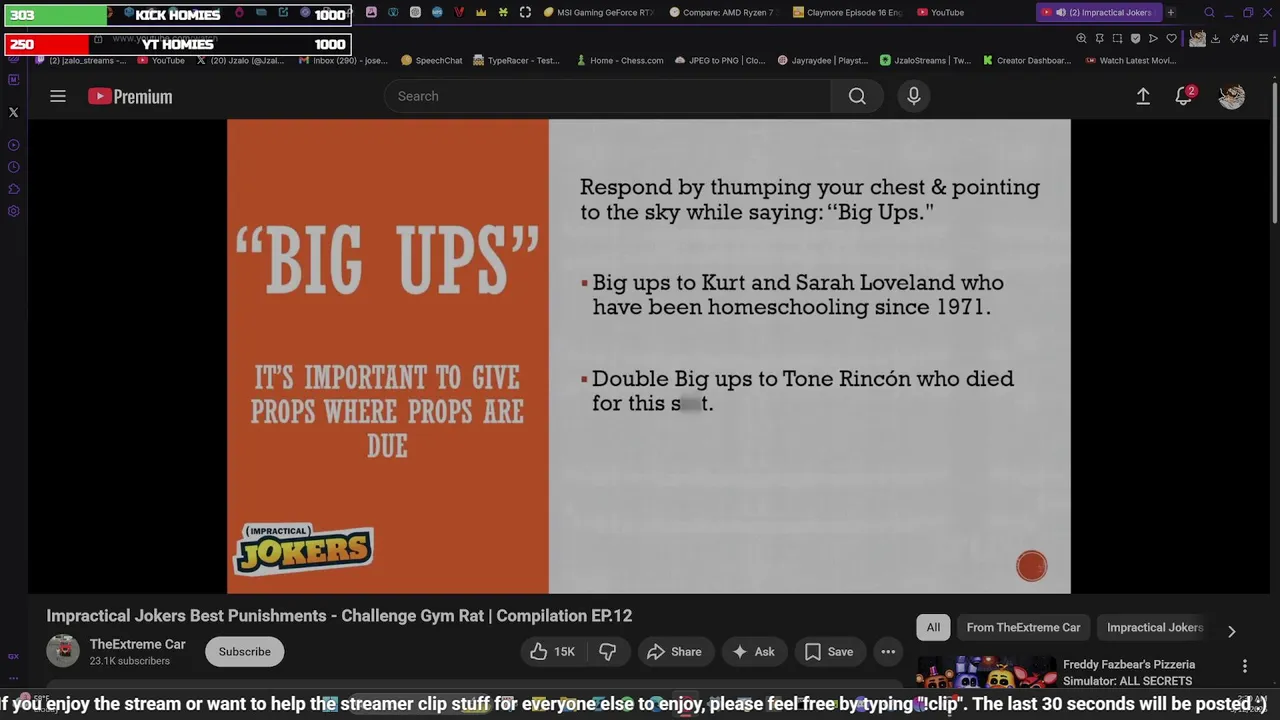The height and width of the screenshot is (720, 1280).
Task: Open the Home - Chess.com bookmark
Action: [x=619, y=60]
